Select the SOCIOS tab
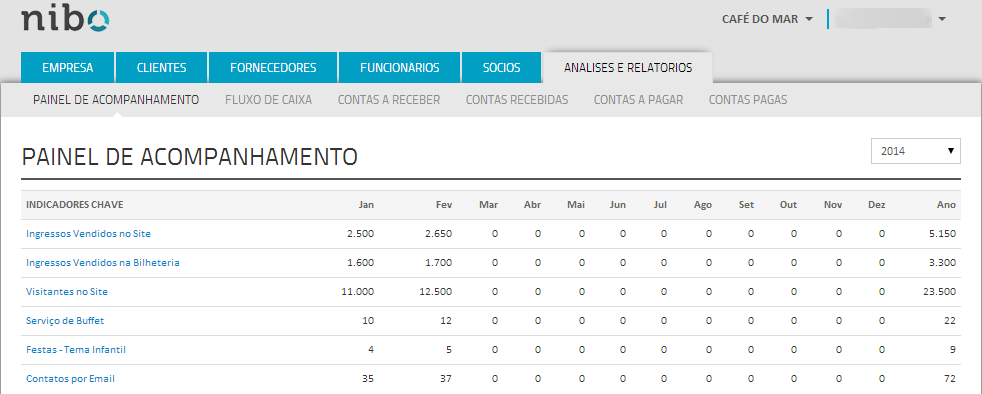Screen dimensions: 982x394 pos(501,68)
